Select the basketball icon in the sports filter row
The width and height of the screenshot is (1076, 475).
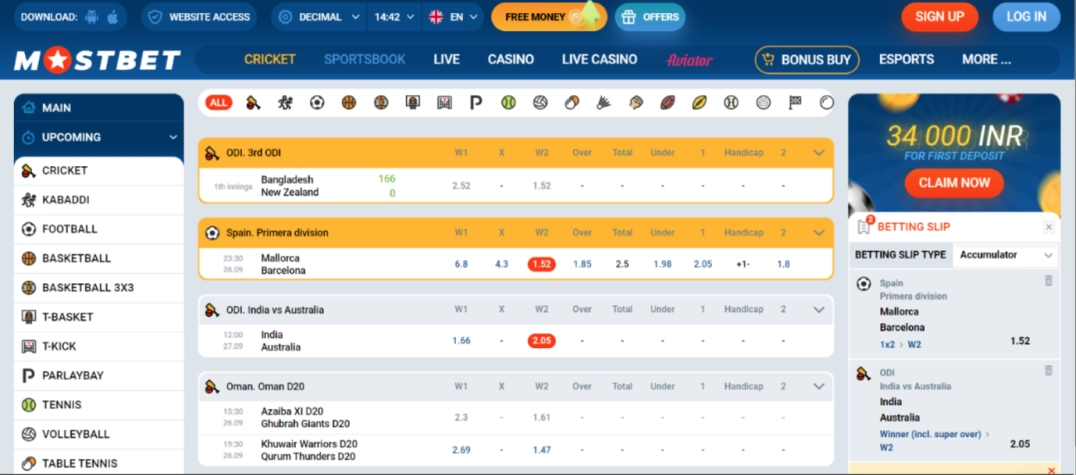click(x=349, y=103)
